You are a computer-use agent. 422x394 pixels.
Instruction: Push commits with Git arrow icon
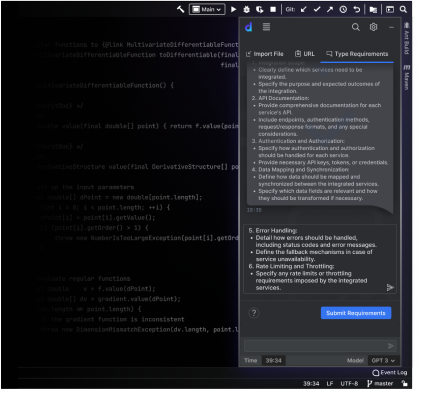330,9
